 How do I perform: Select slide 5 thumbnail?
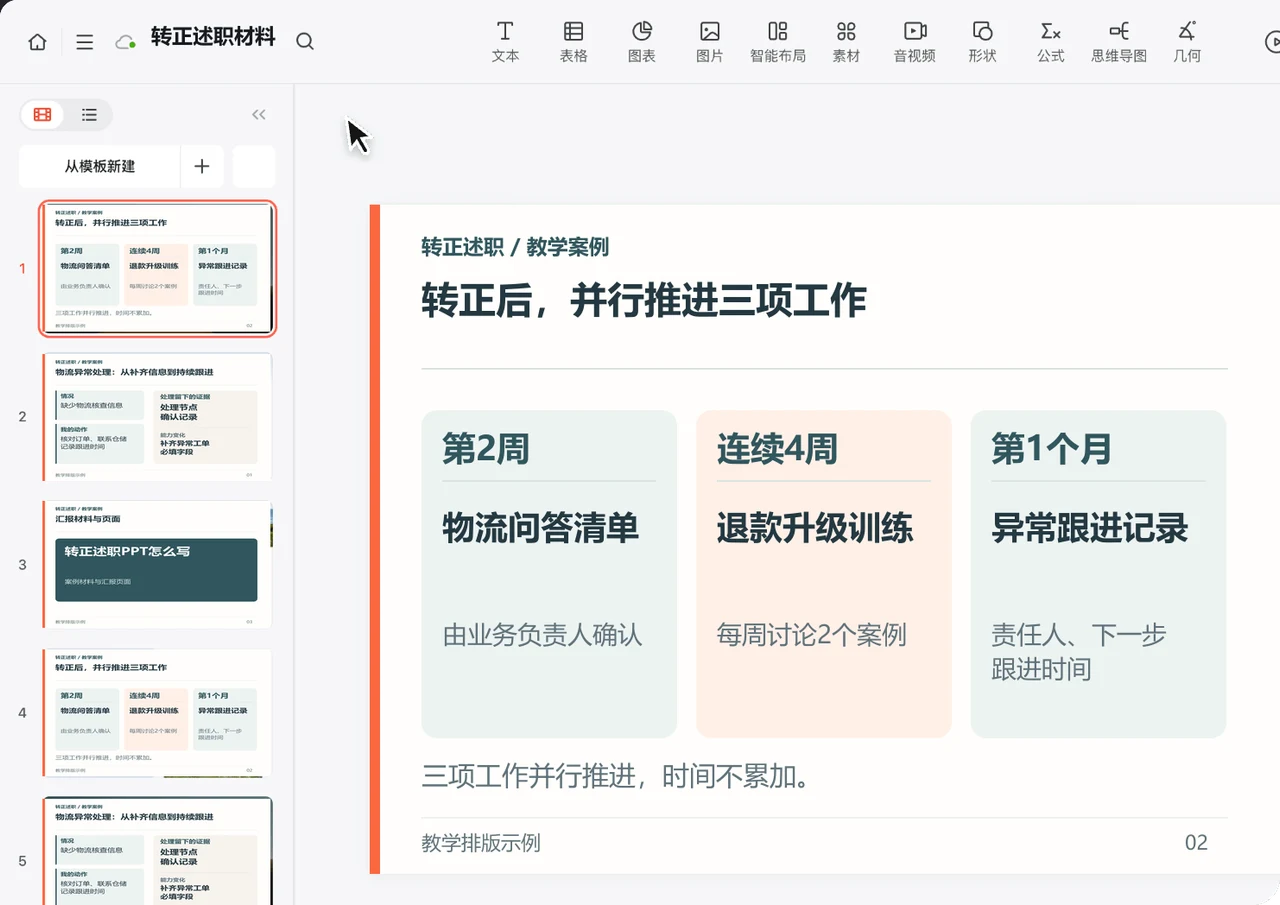(x=158, y=851)
